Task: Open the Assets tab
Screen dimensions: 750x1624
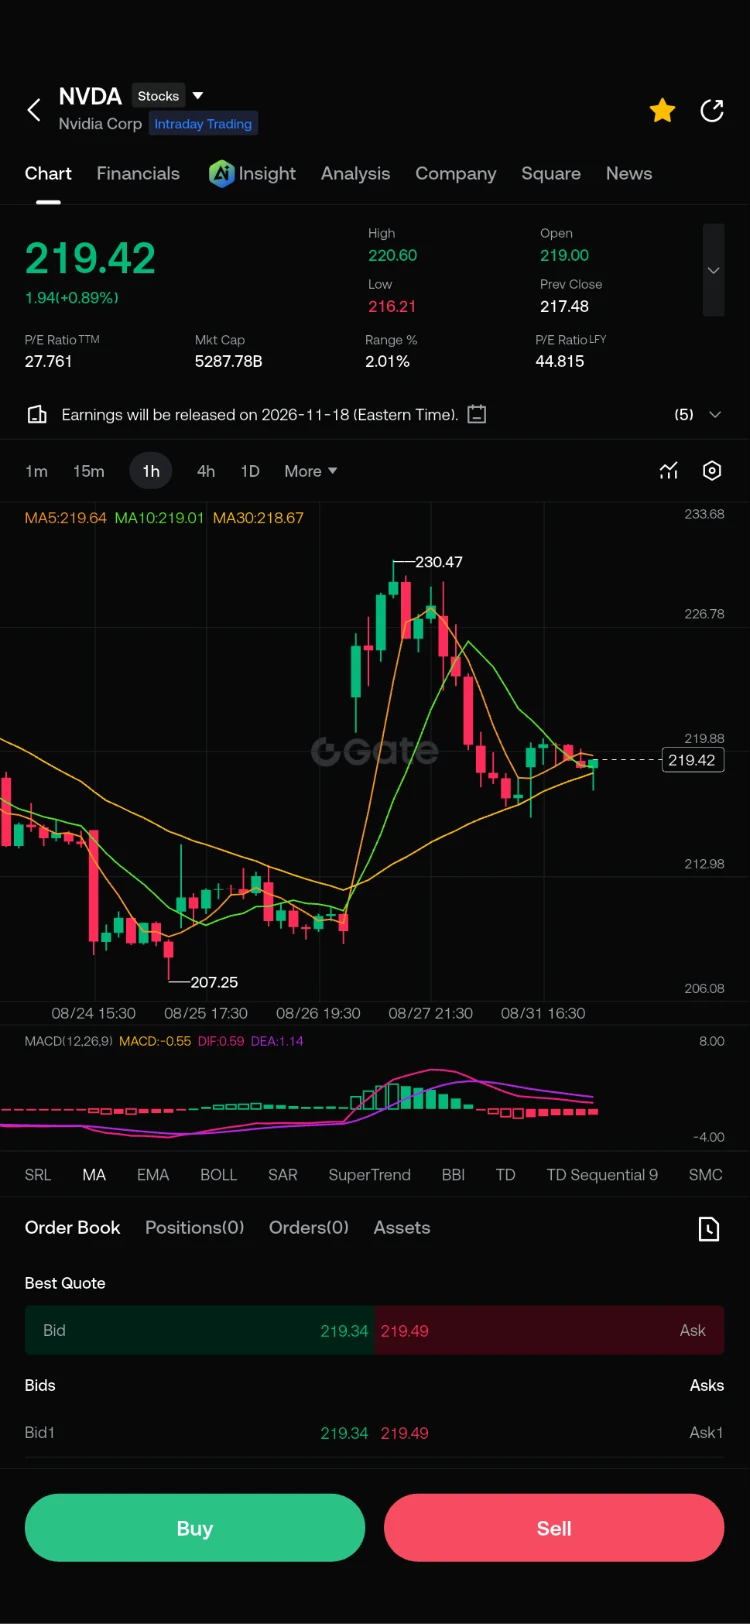Action: (x=402, y=1227)
